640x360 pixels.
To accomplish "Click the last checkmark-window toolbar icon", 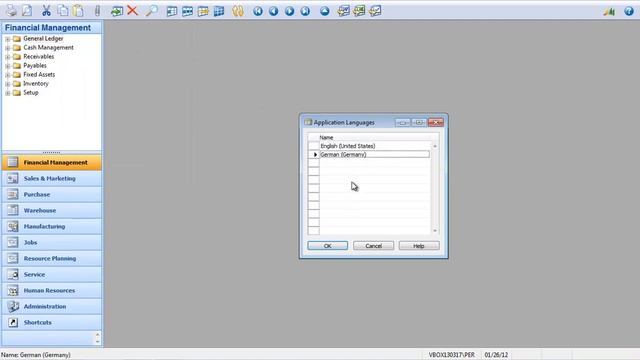I will (375, 11).
